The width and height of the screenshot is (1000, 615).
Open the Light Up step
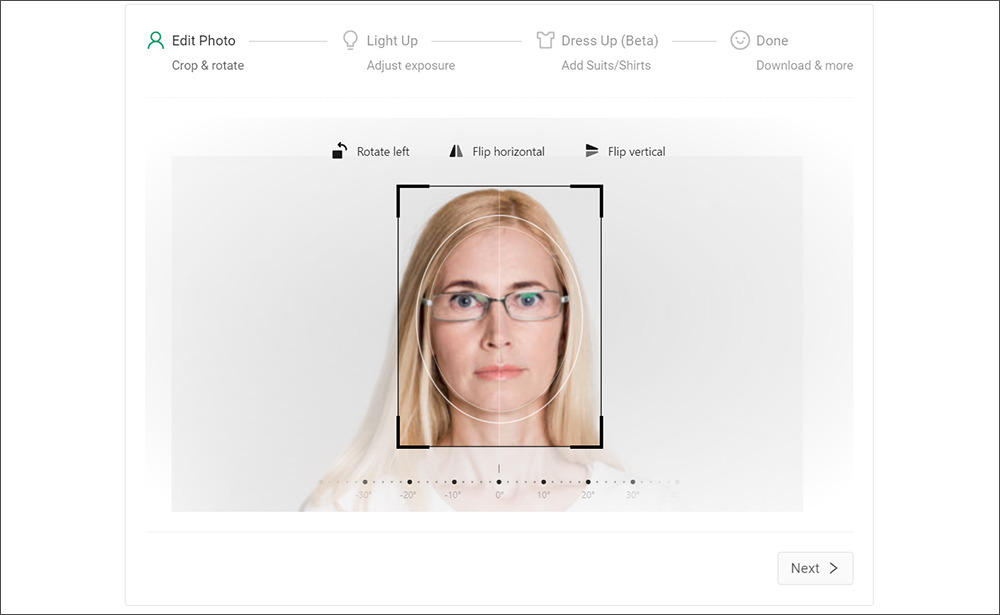tap(392, 40)
